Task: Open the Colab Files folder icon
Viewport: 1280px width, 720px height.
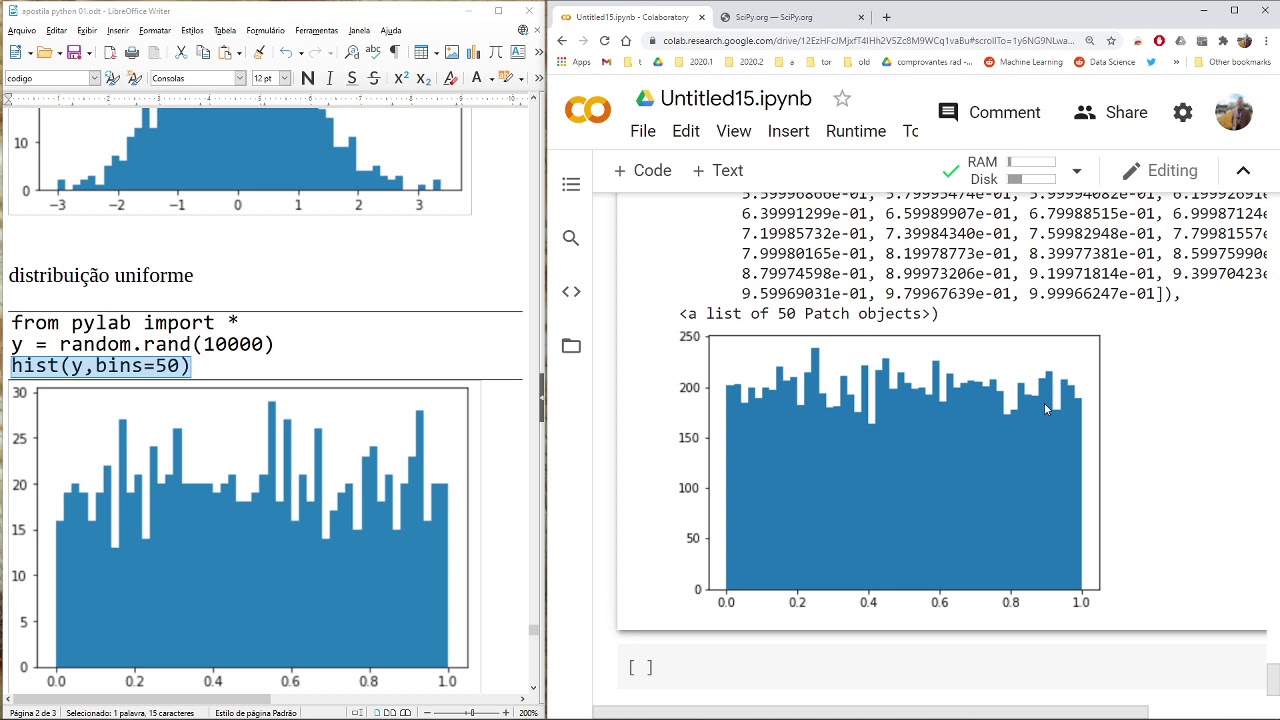Action: [571, 346]
